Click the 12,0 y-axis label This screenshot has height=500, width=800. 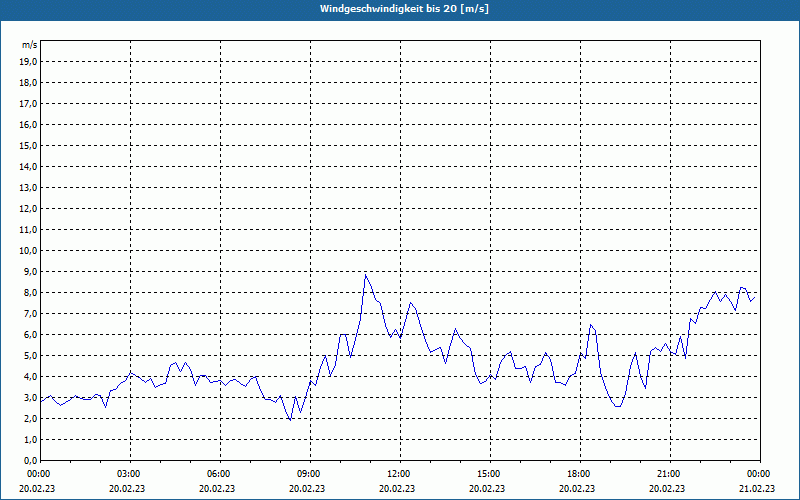click(x=29, y=209)
